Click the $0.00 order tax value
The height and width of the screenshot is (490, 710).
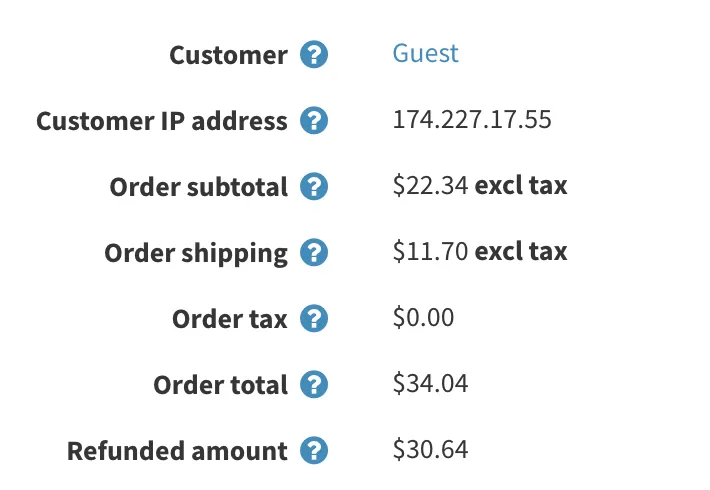click(423, 317)
